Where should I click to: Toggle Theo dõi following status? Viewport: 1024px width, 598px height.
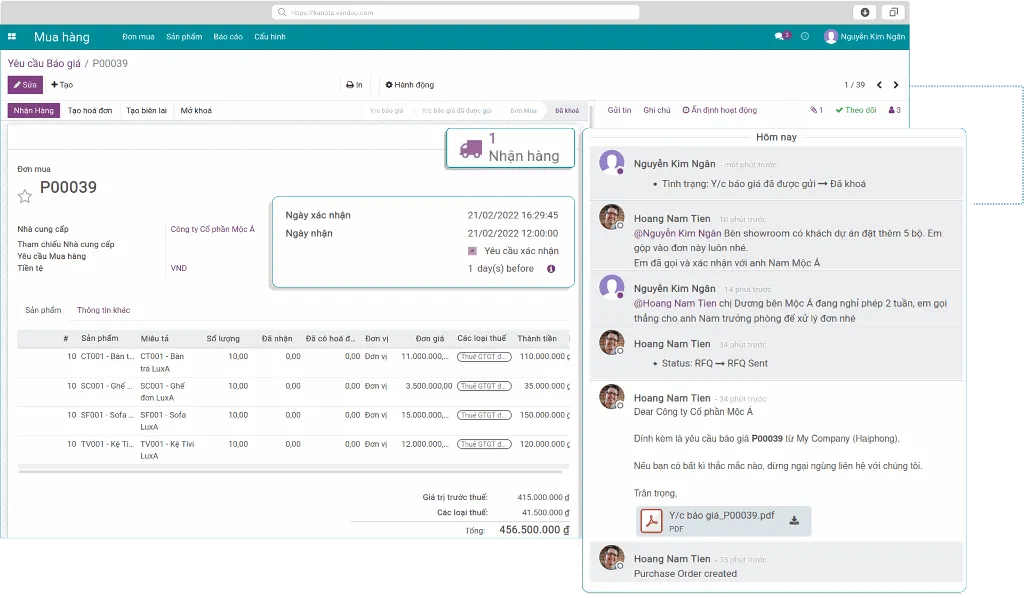(856, 110)
